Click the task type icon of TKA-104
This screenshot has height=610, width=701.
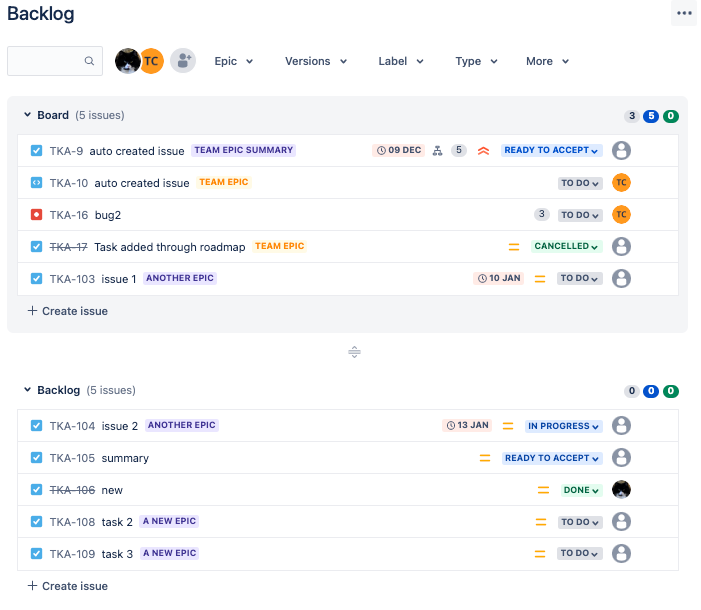pos(37,426)
